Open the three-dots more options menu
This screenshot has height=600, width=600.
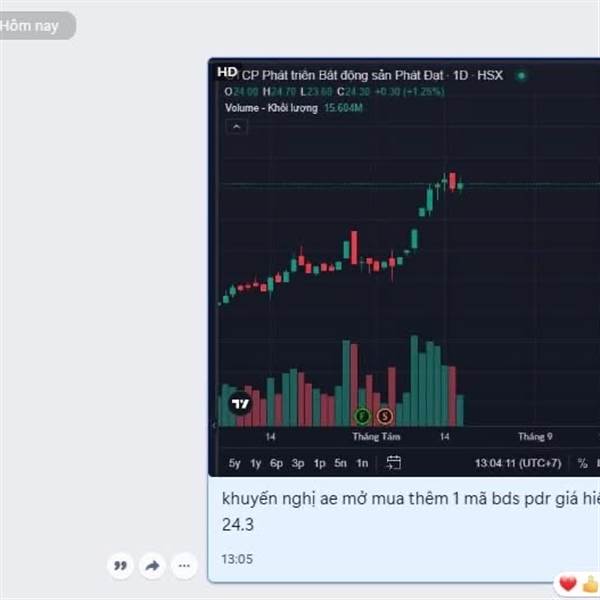pos(184,565)
